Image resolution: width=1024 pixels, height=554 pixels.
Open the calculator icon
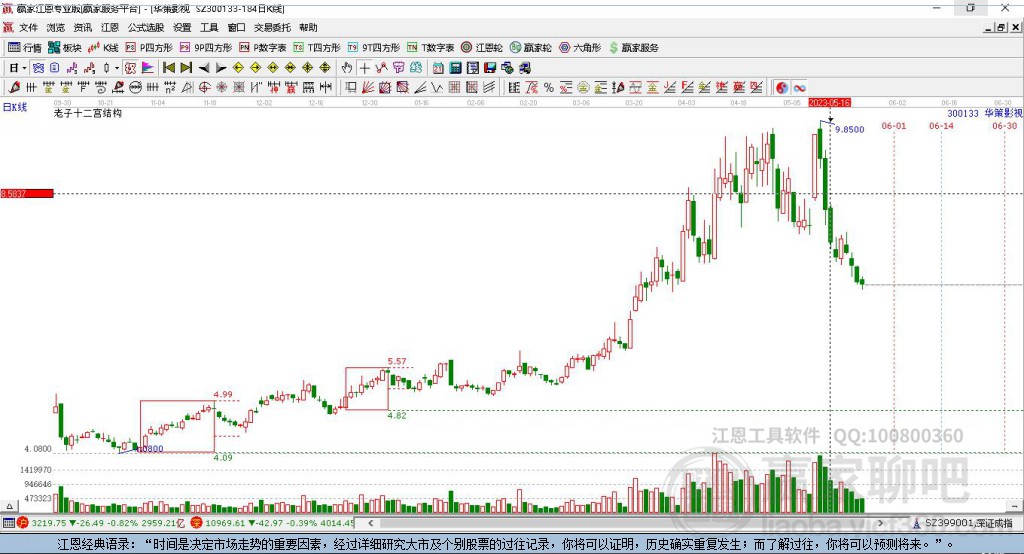point(456,68)
